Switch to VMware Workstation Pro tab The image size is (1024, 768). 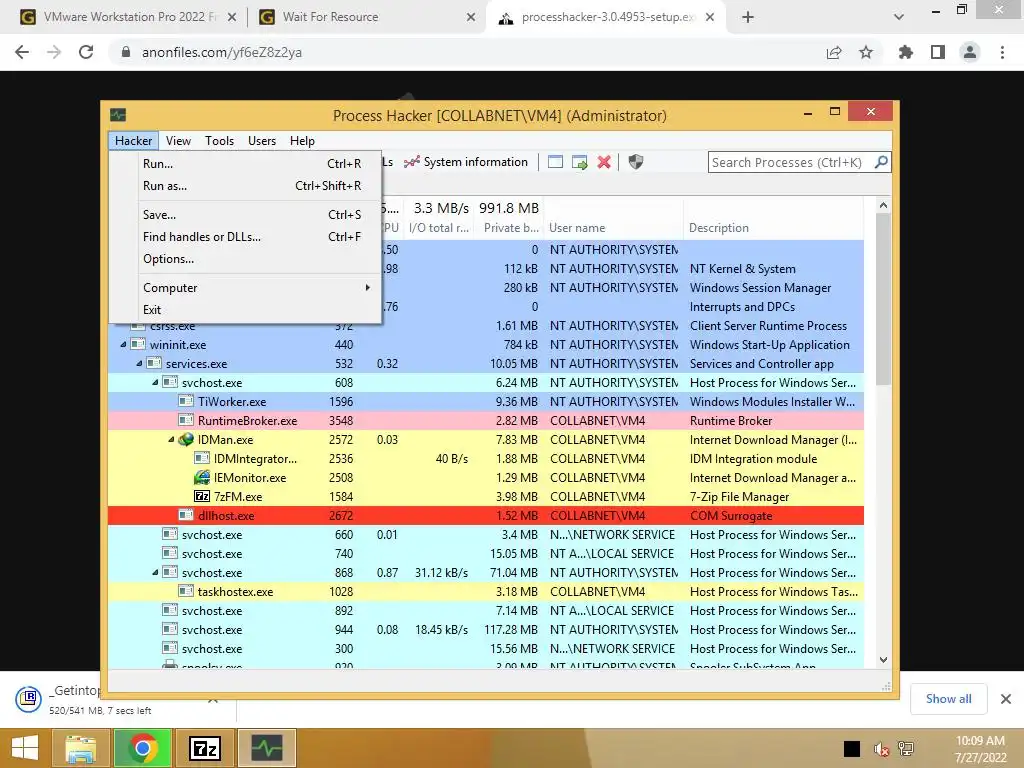coord(129,17)
